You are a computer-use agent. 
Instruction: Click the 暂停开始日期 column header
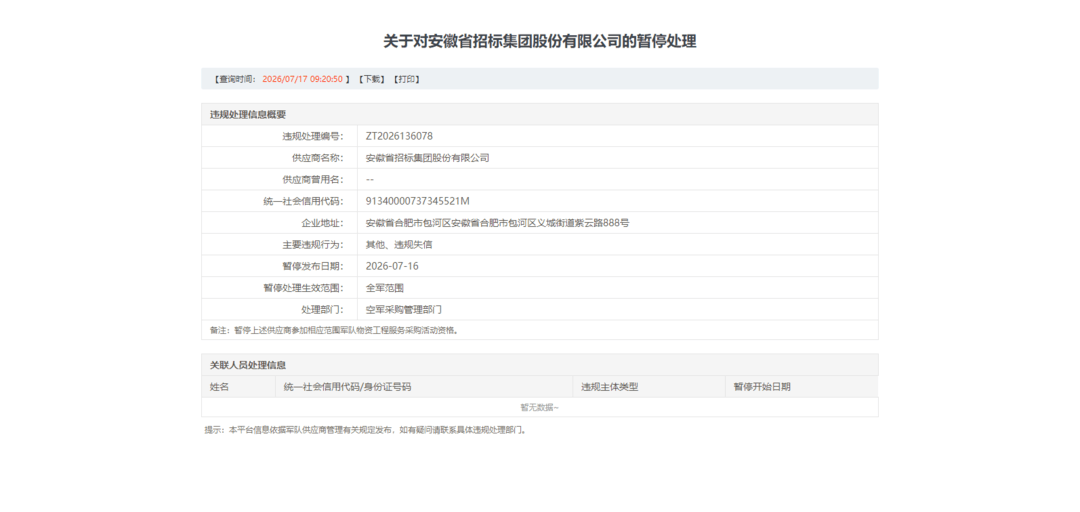[x=802, y=387]
